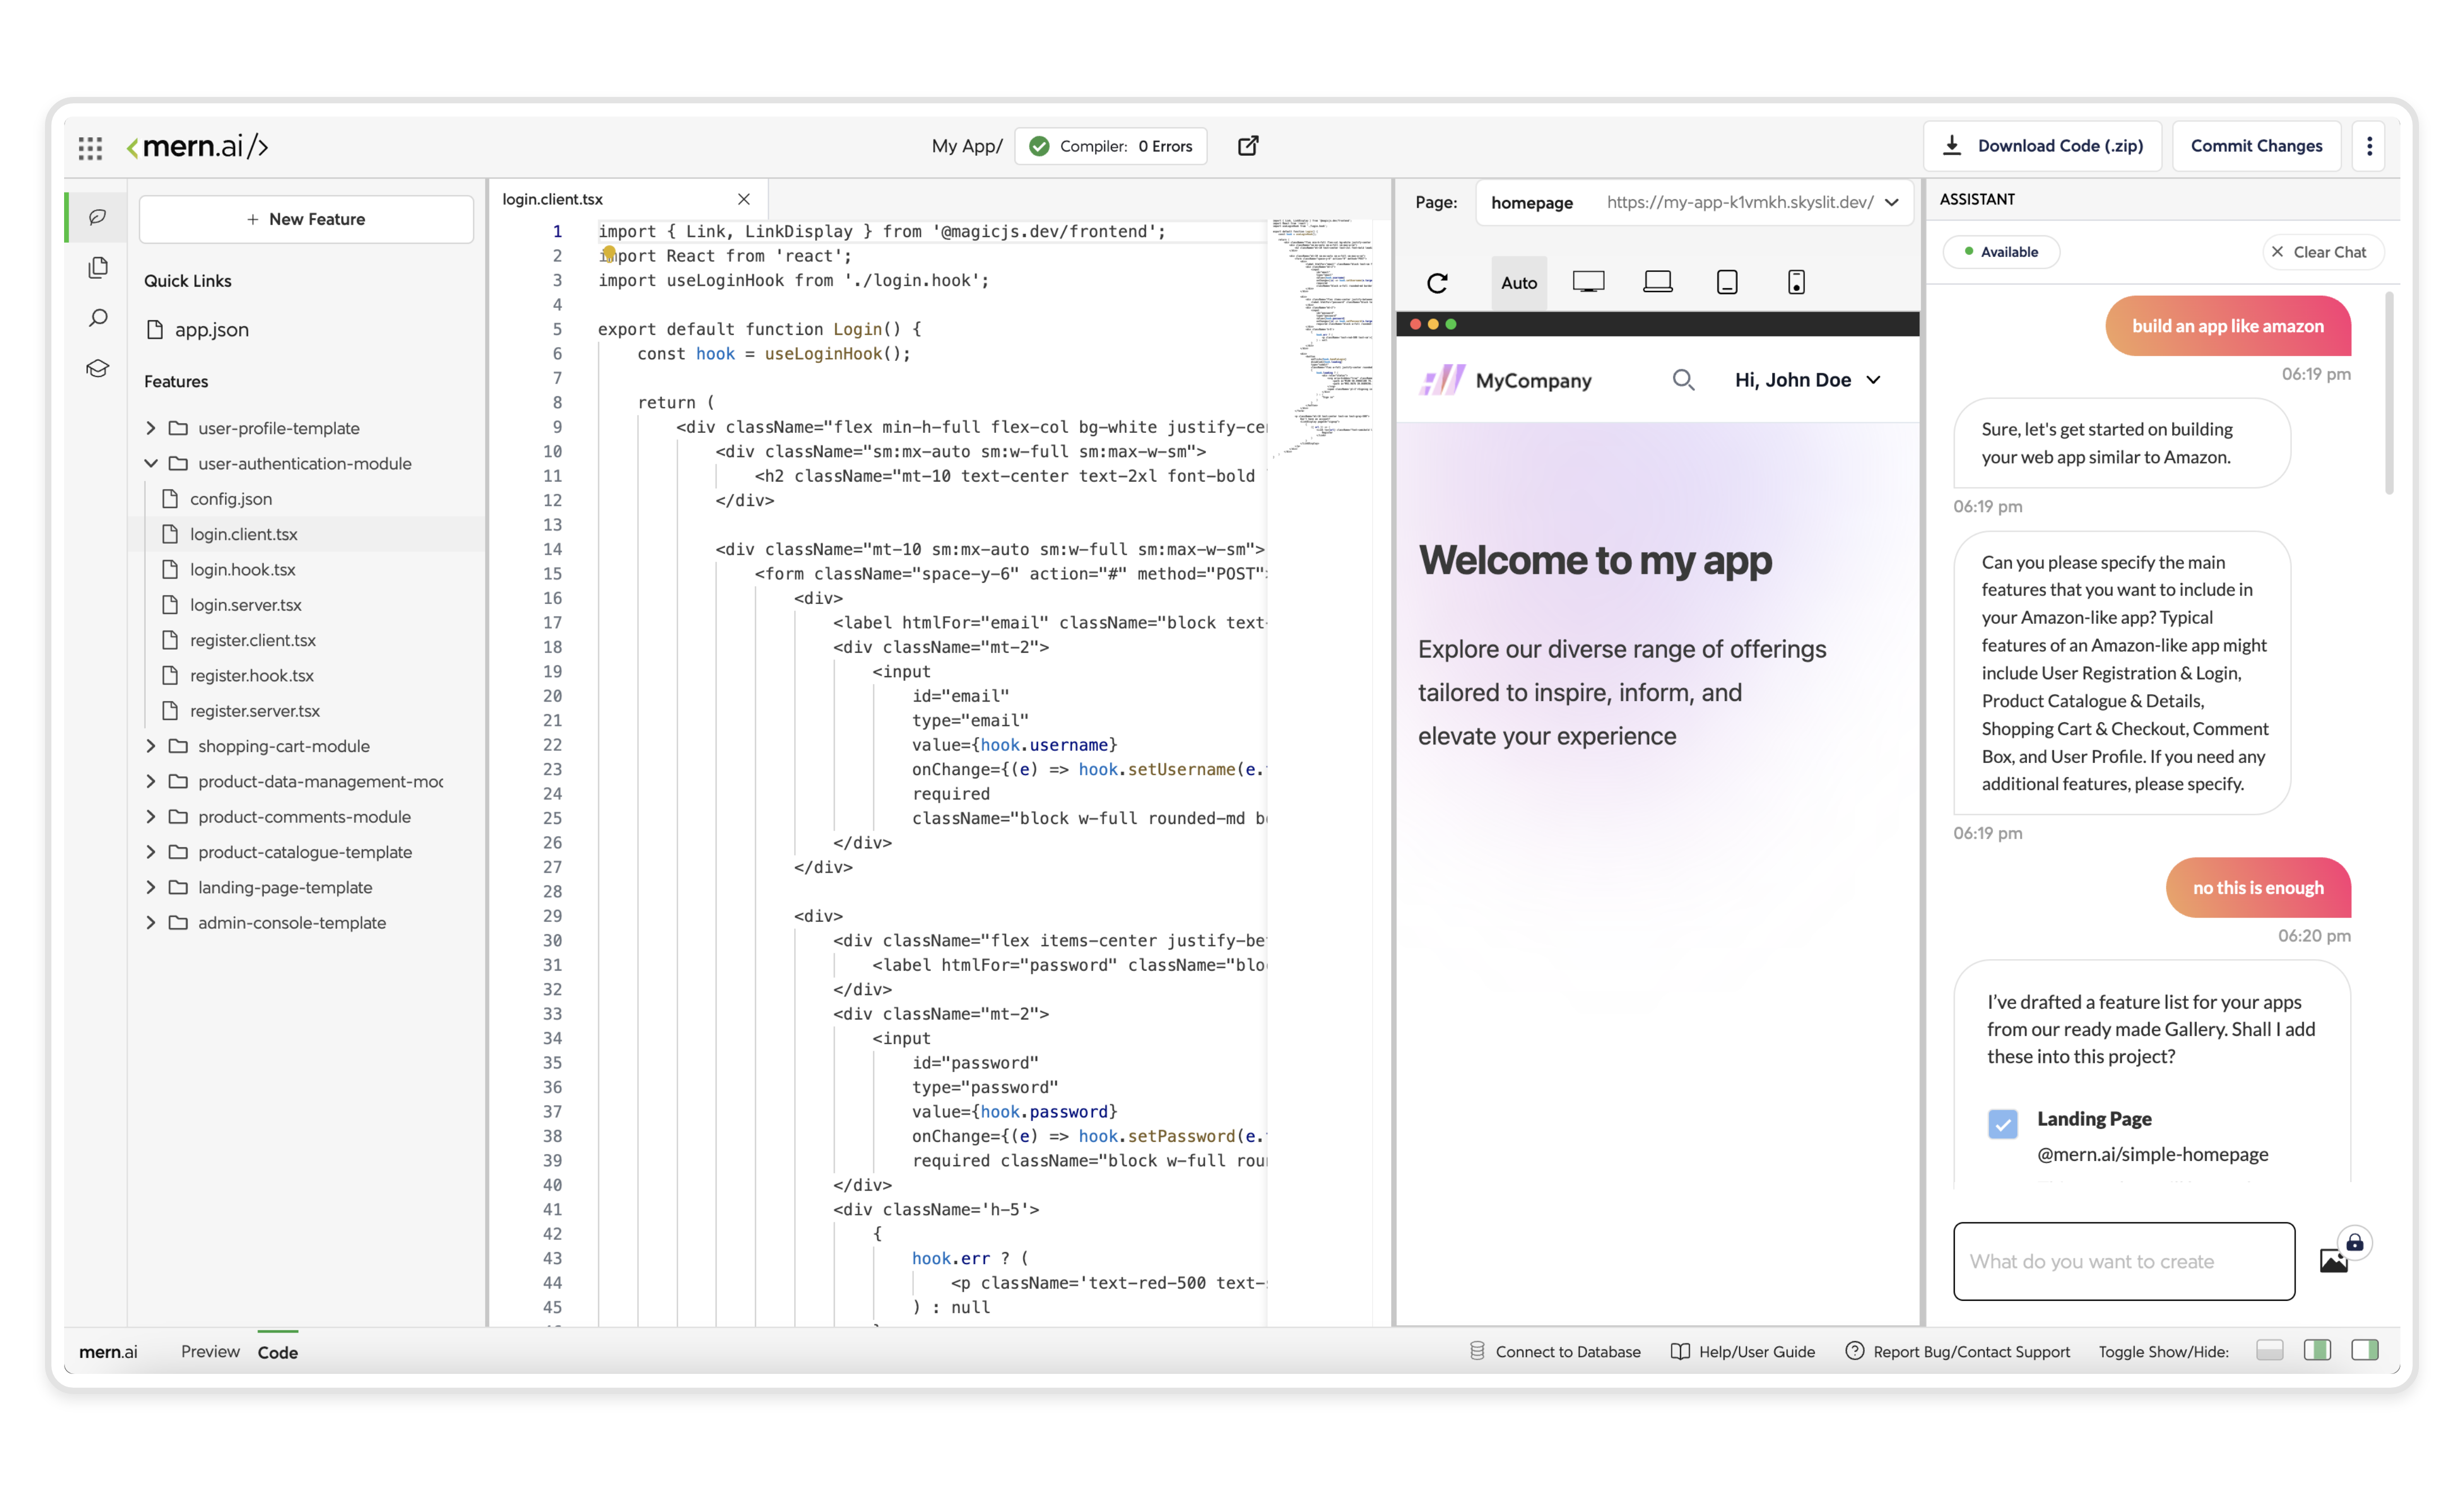Screen dimensions: 2464x1491
Task: Select the mobile phone viewport icon
Action: (1796, 283)
